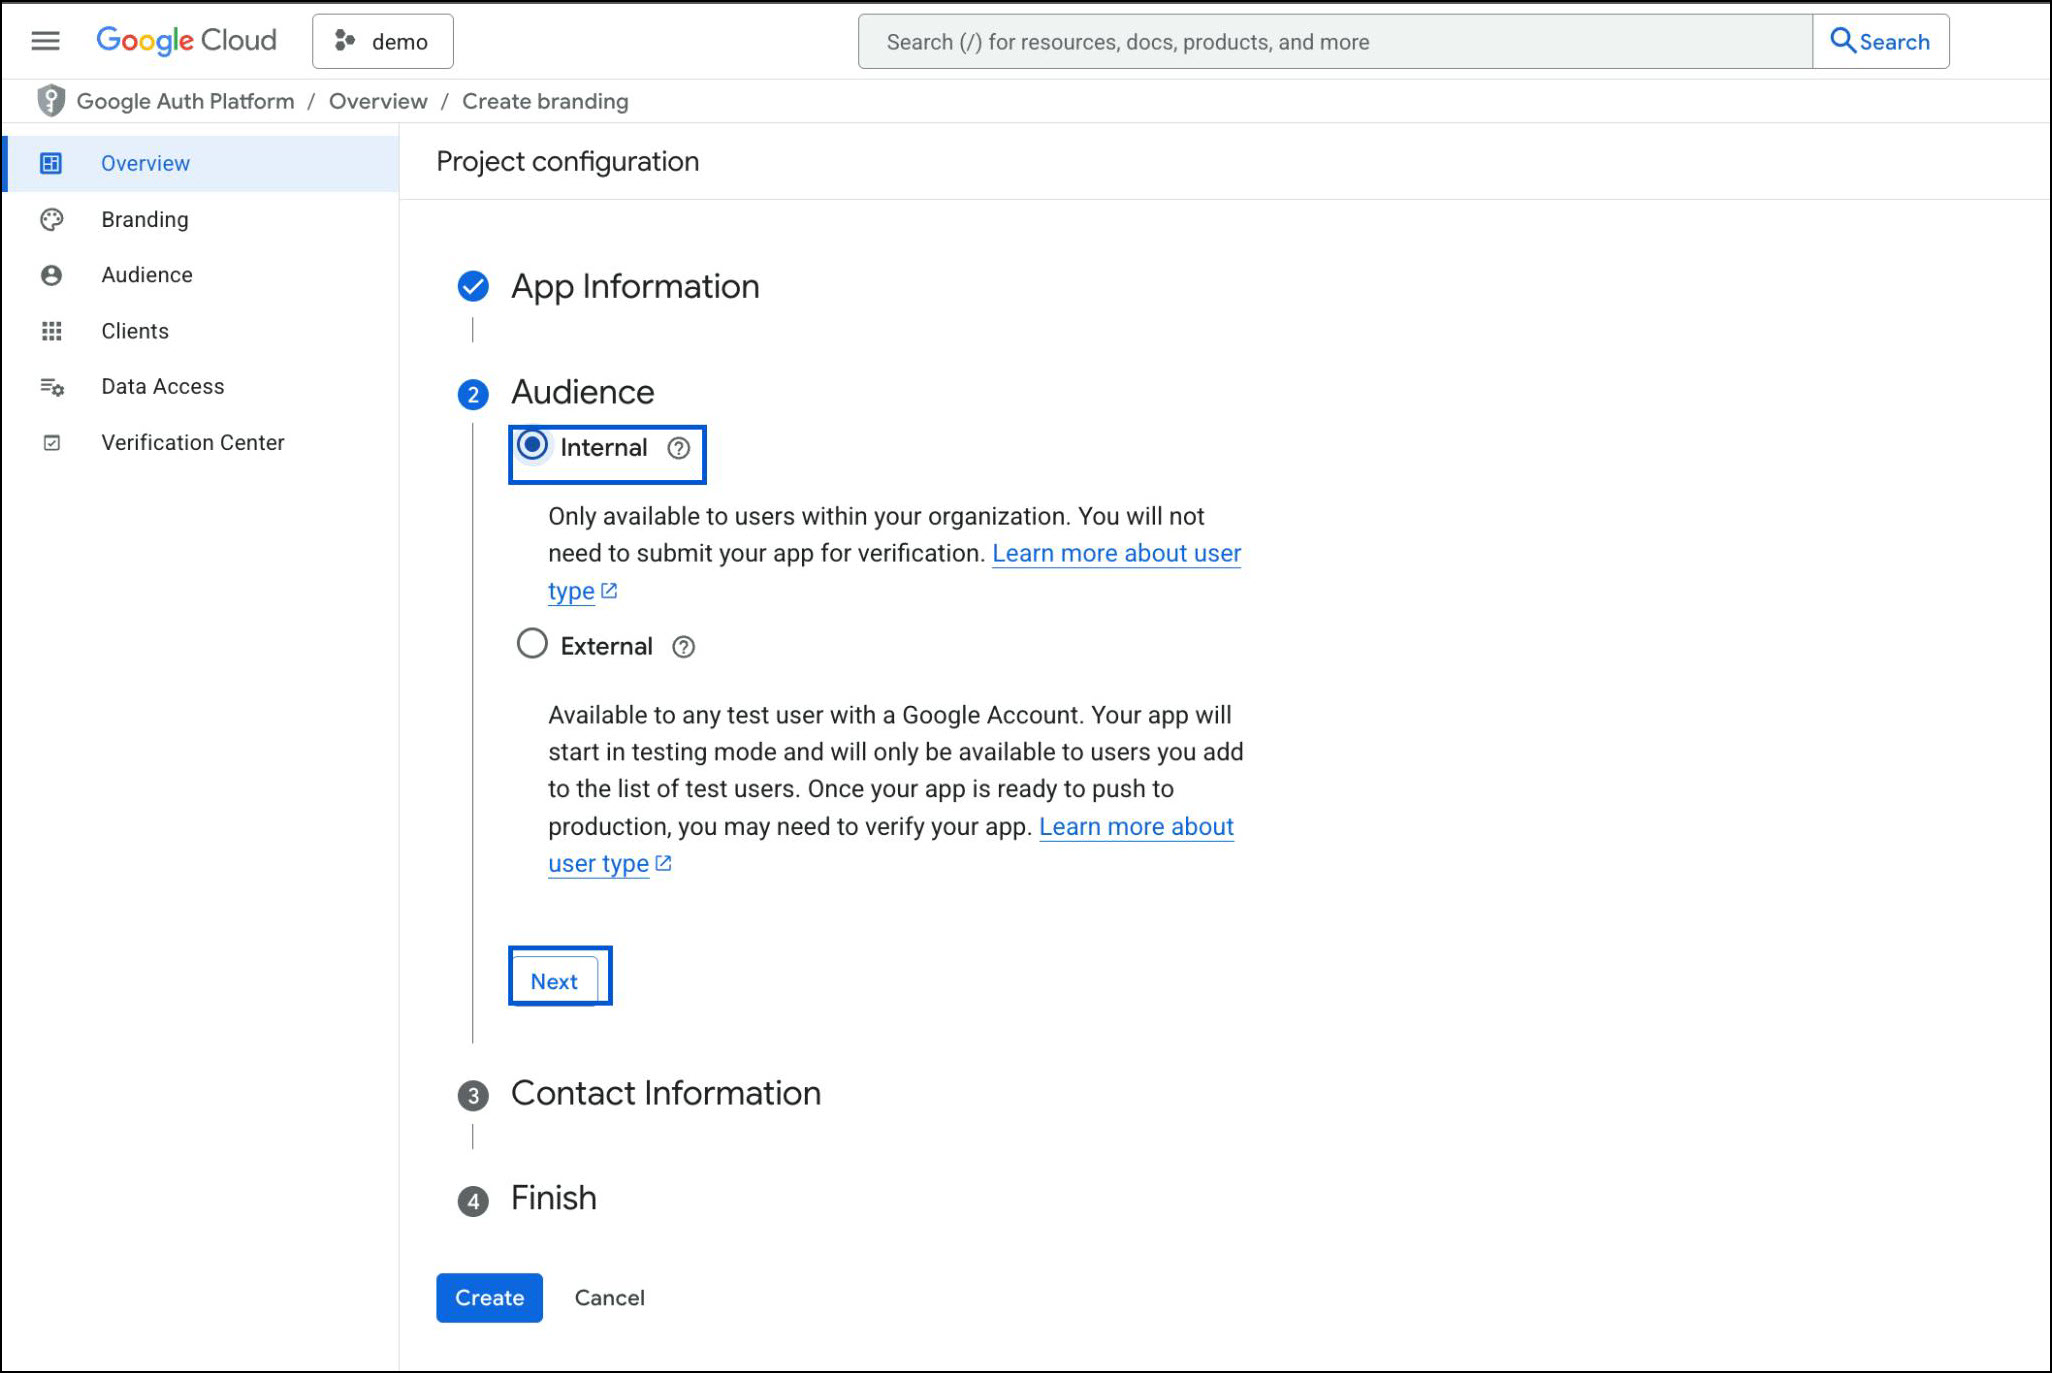Open the hamburger navigation menu
Screen dimensions: 2052x1373
(x=45, y=41)
